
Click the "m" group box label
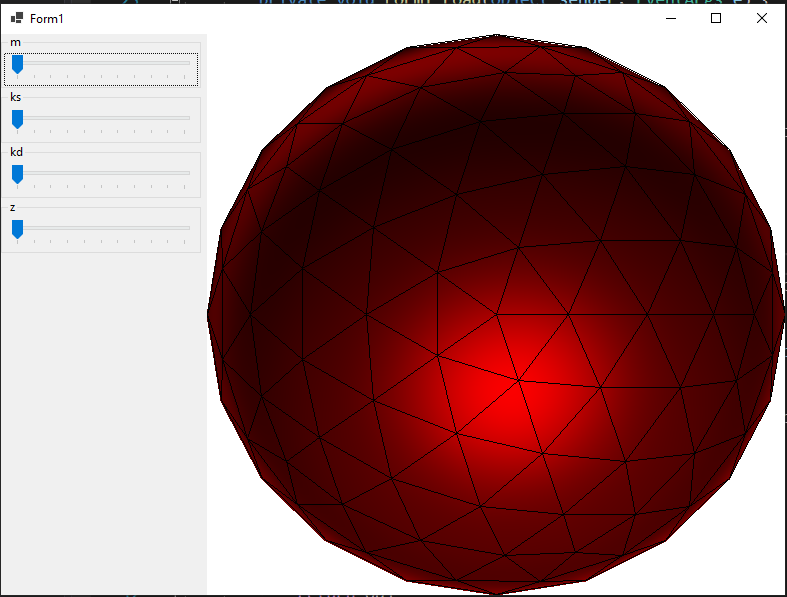tap(15, 42)
